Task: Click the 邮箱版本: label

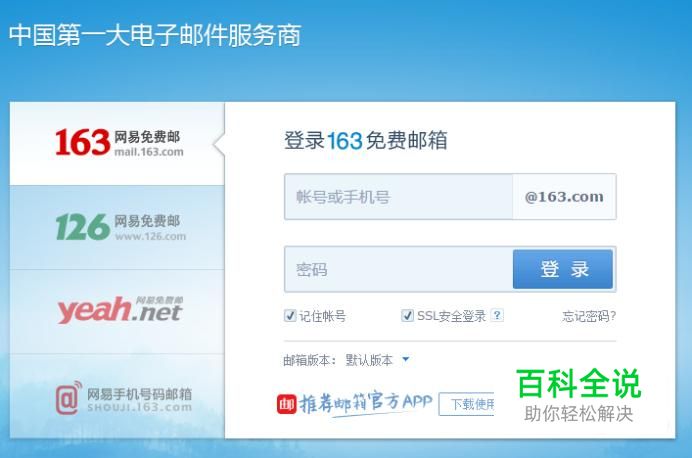Action: coord(310,360)
